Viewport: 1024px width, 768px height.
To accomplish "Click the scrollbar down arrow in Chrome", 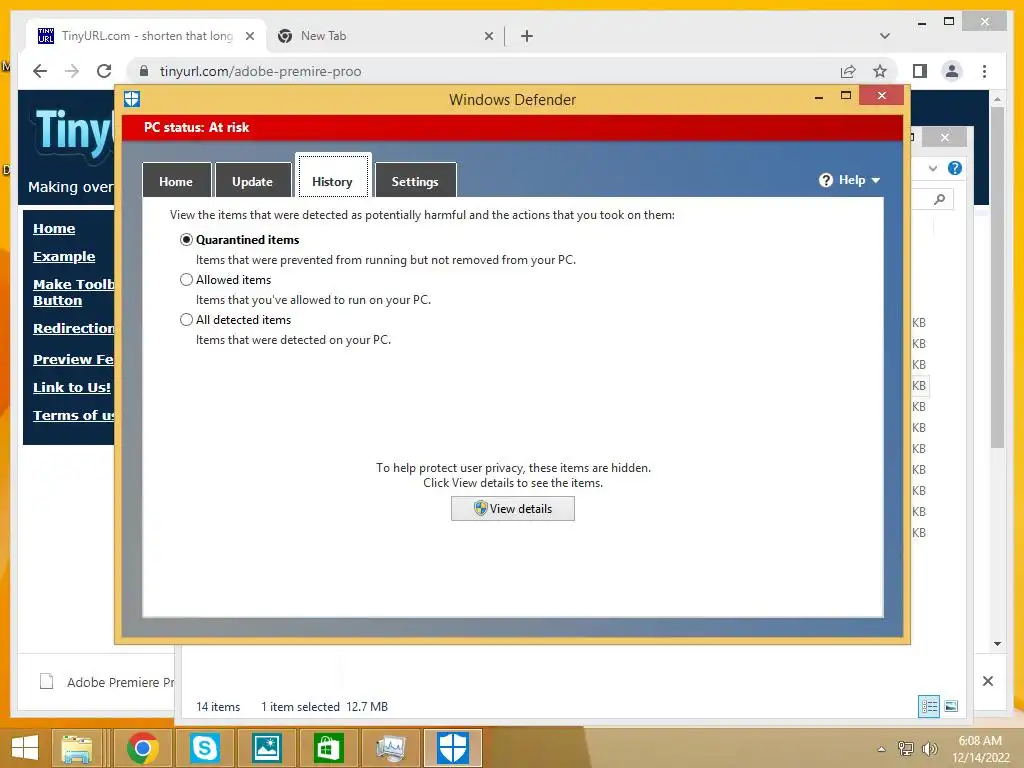I will point(997,644).
